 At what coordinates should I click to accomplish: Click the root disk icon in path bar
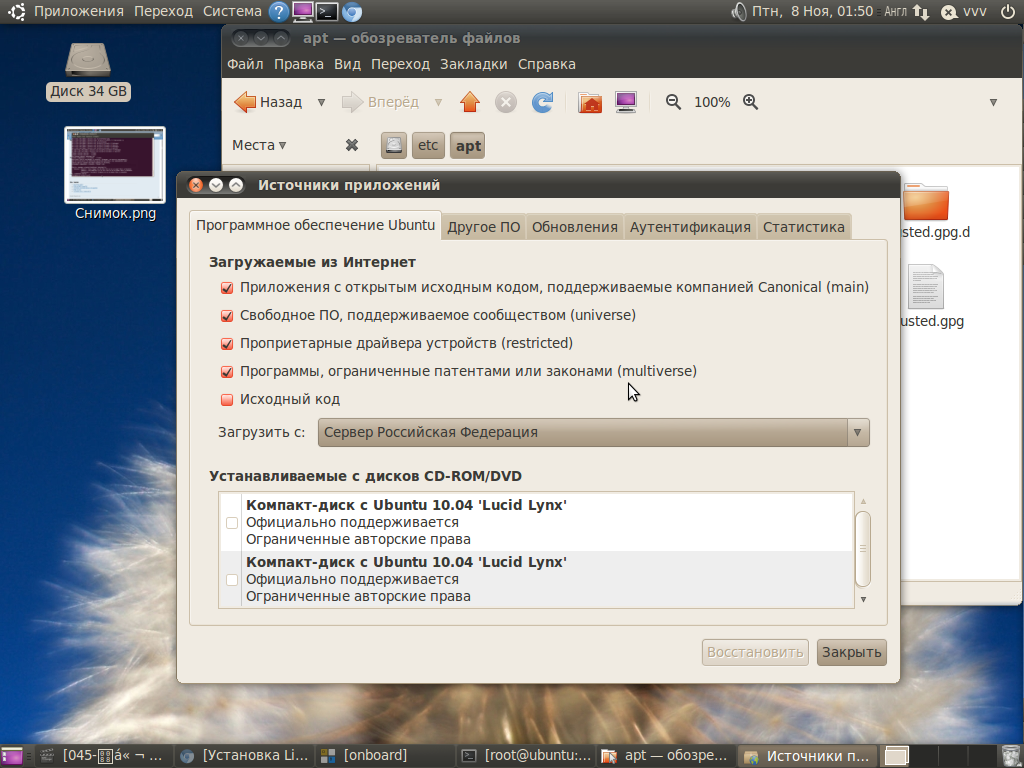[394, 145]
